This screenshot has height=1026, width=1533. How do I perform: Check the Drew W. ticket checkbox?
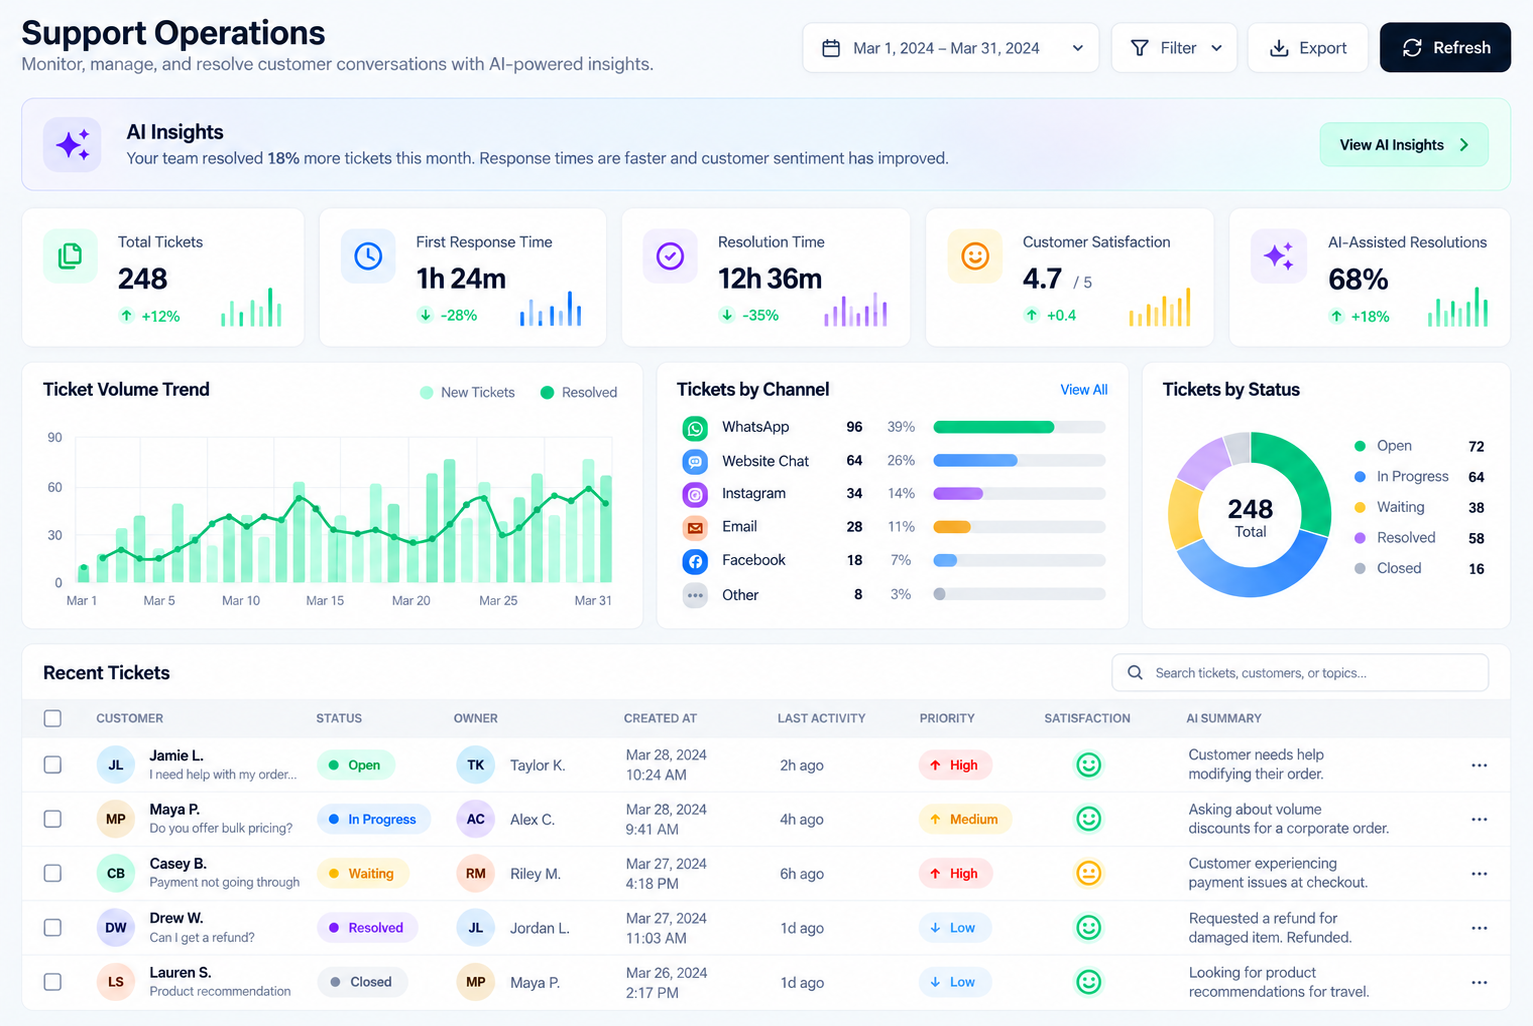[x=53, y=927]
